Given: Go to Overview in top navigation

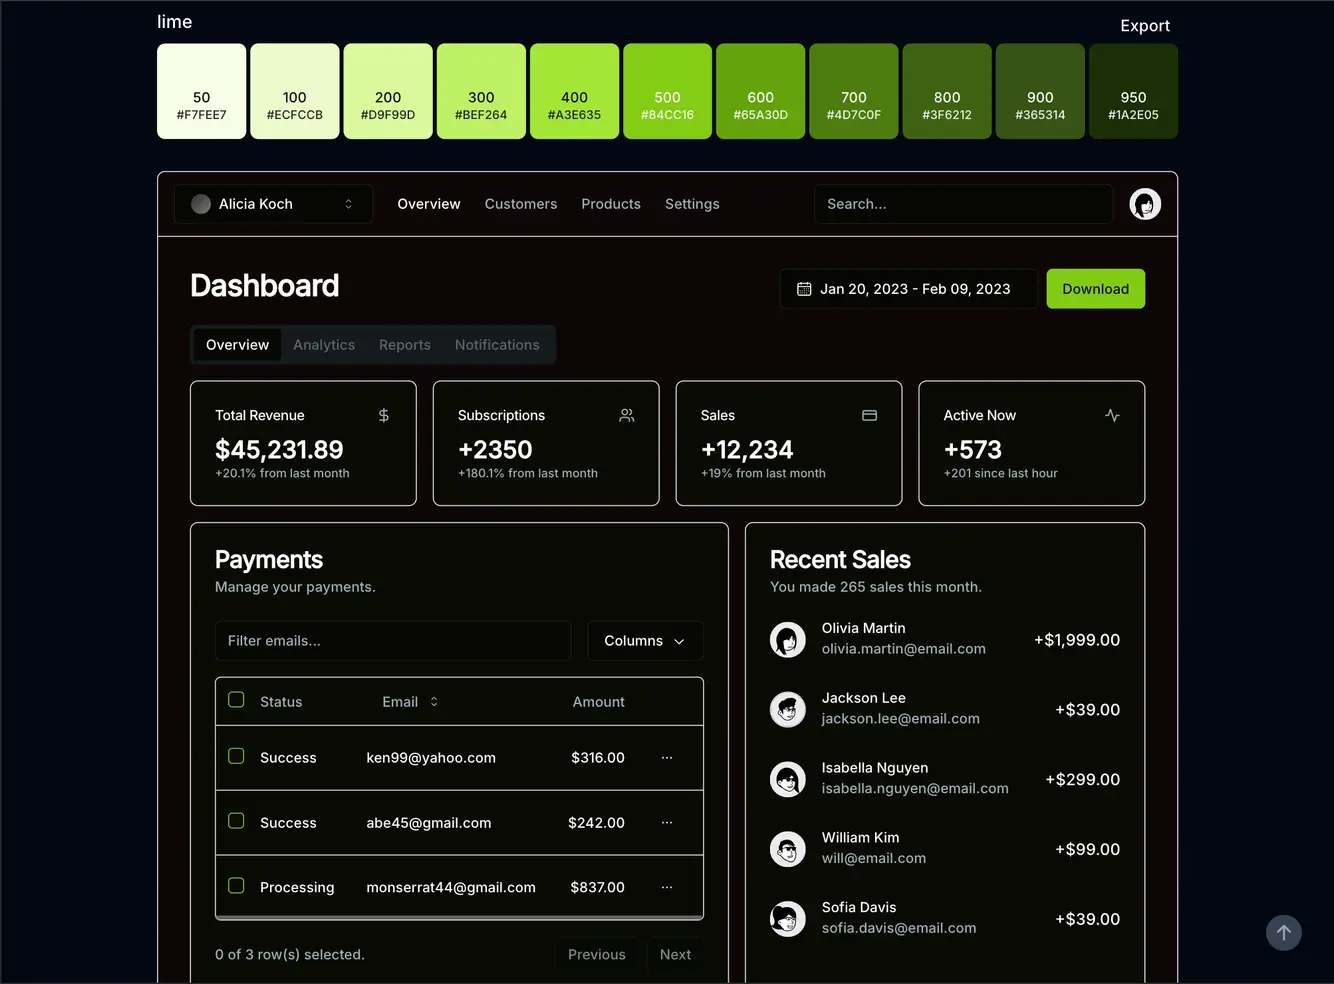Looking at the screenshot, I should [429, 204].
